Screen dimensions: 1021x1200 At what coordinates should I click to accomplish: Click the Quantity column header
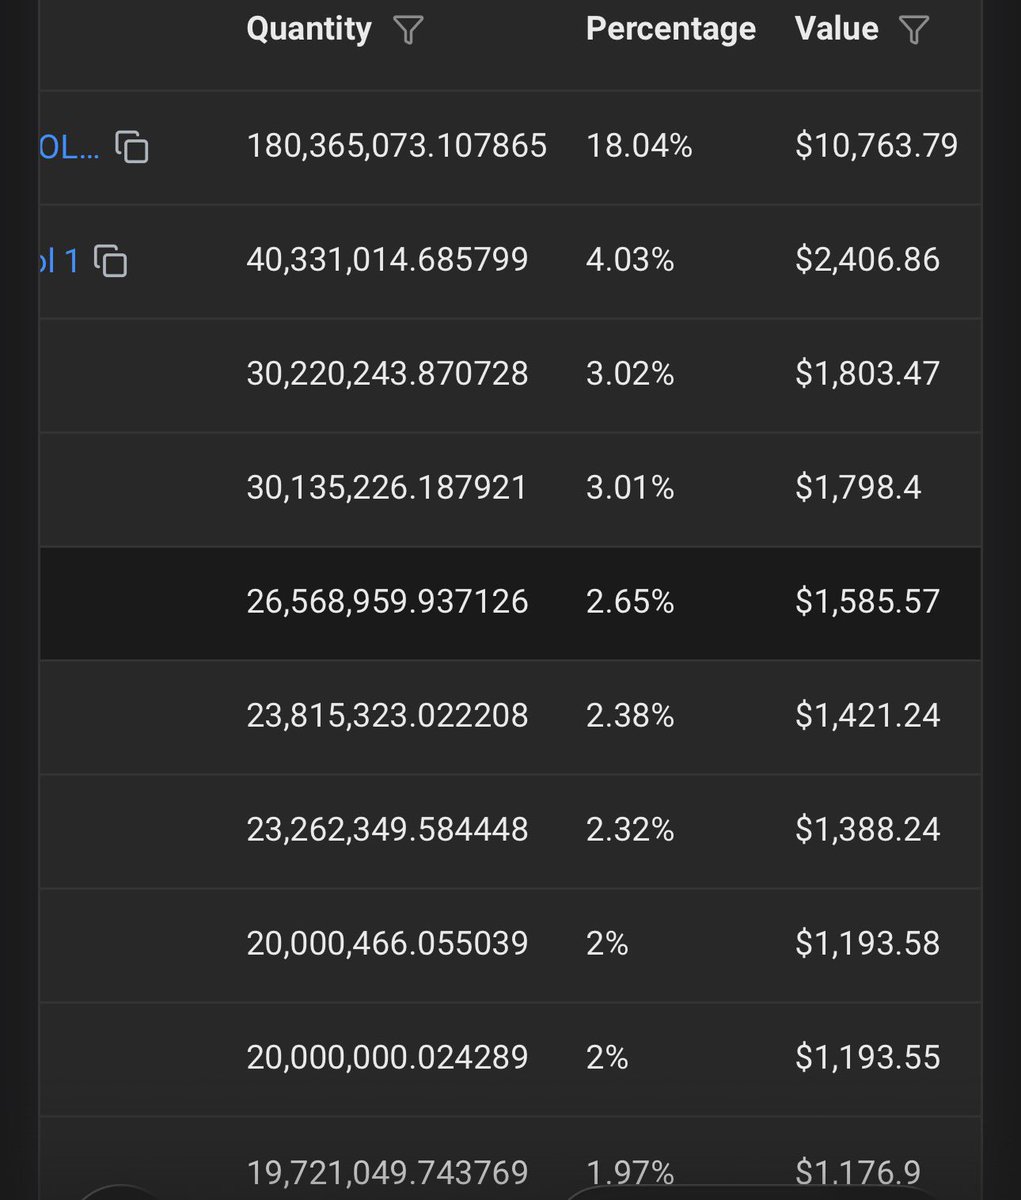309,29
